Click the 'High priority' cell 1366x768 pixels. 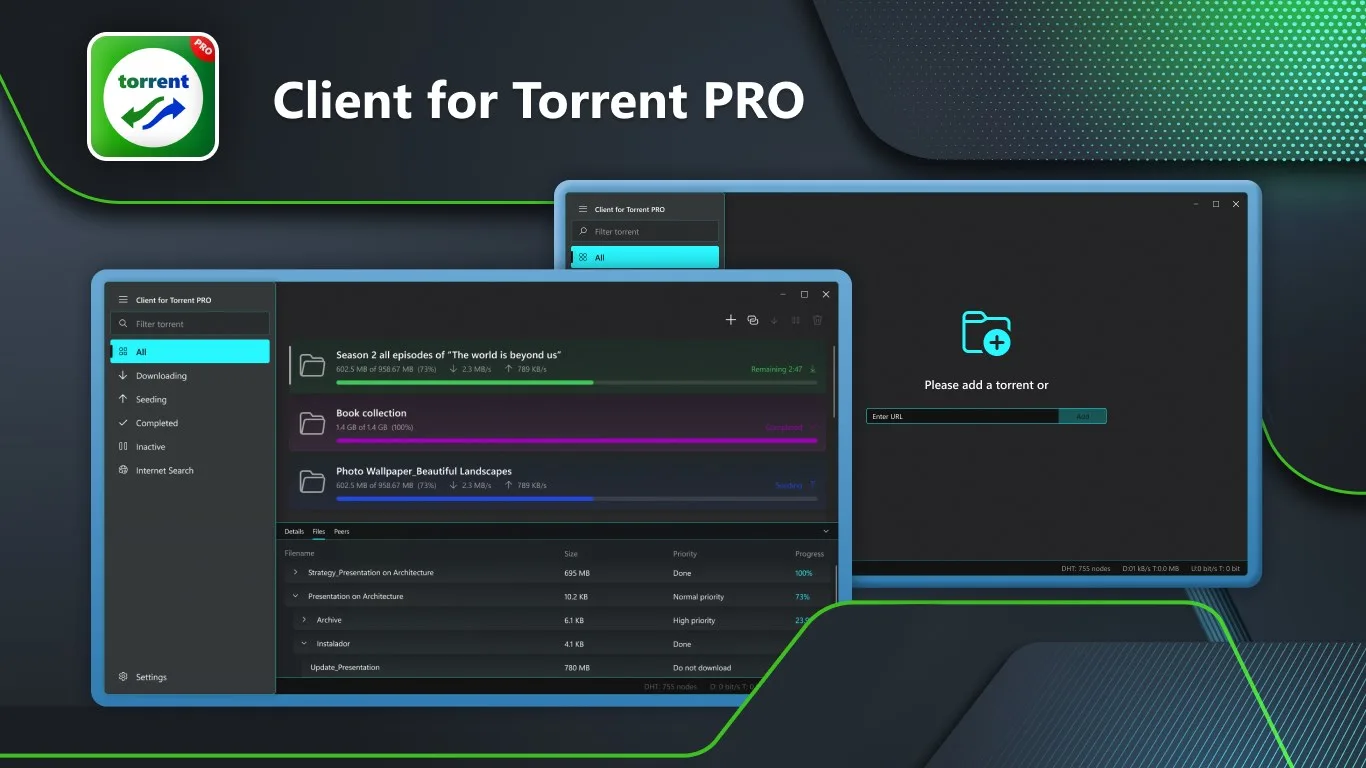(694, 621)
